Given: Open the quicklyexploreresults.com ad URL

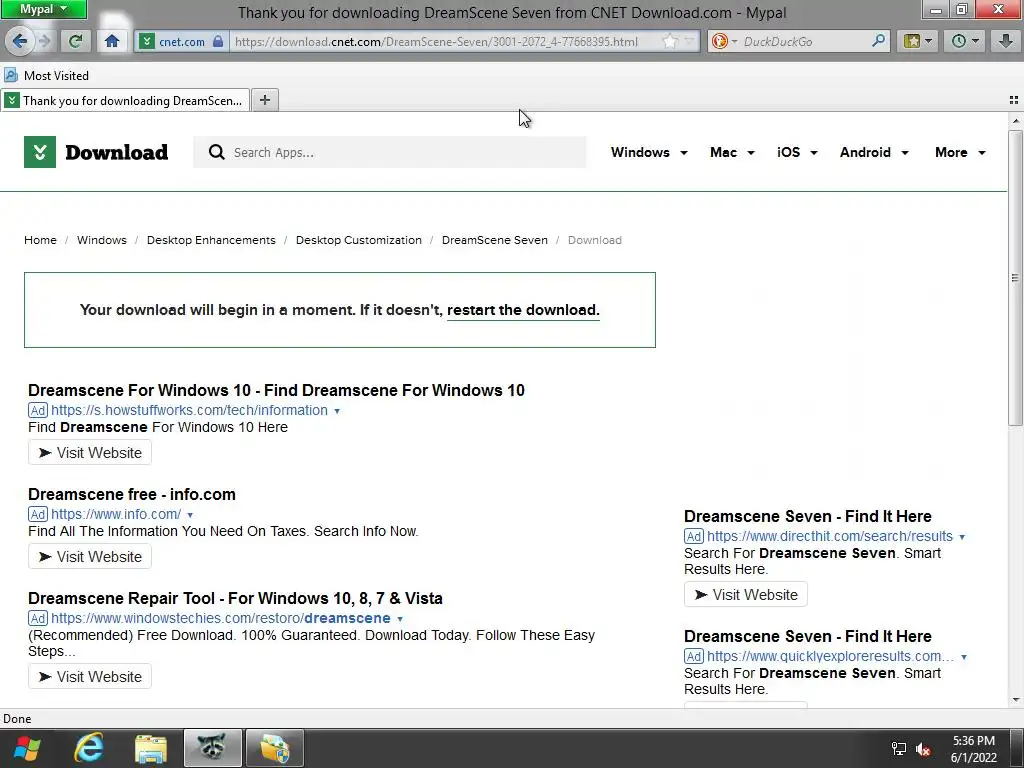Looking at the screenshot, I should pos(831,656).
